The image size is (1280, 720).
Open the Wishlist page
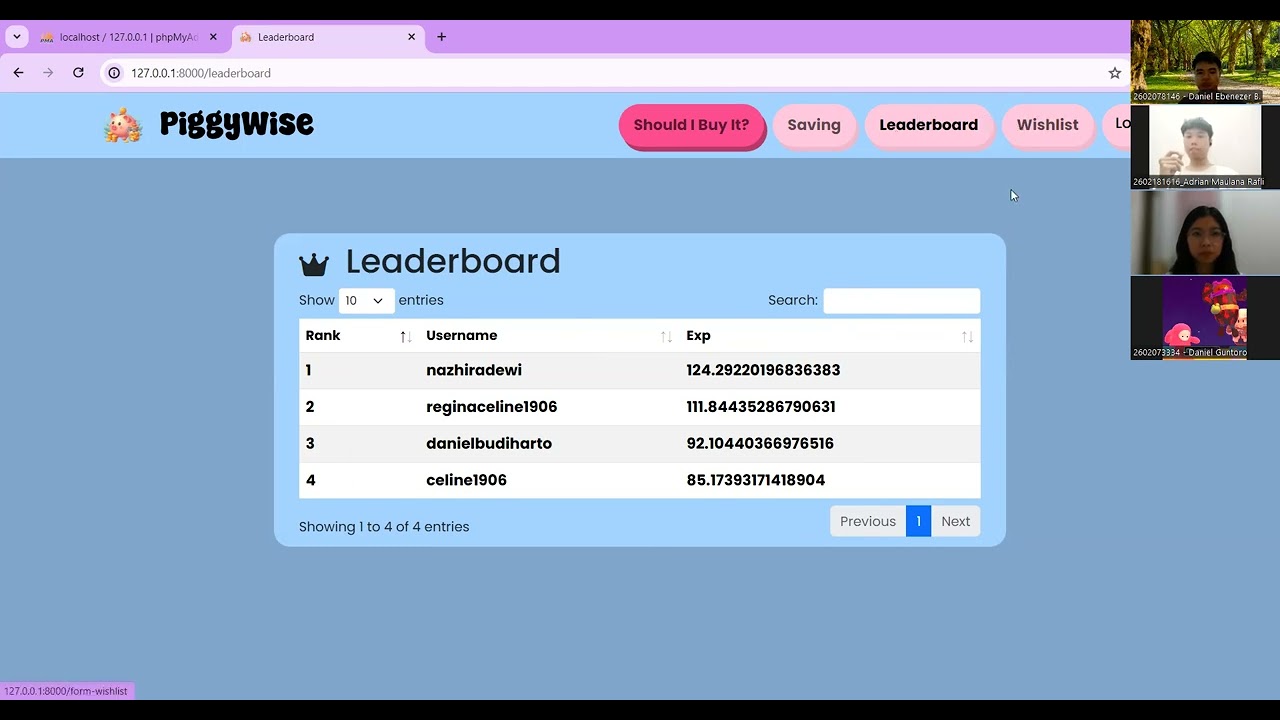tap(1047, 125)
